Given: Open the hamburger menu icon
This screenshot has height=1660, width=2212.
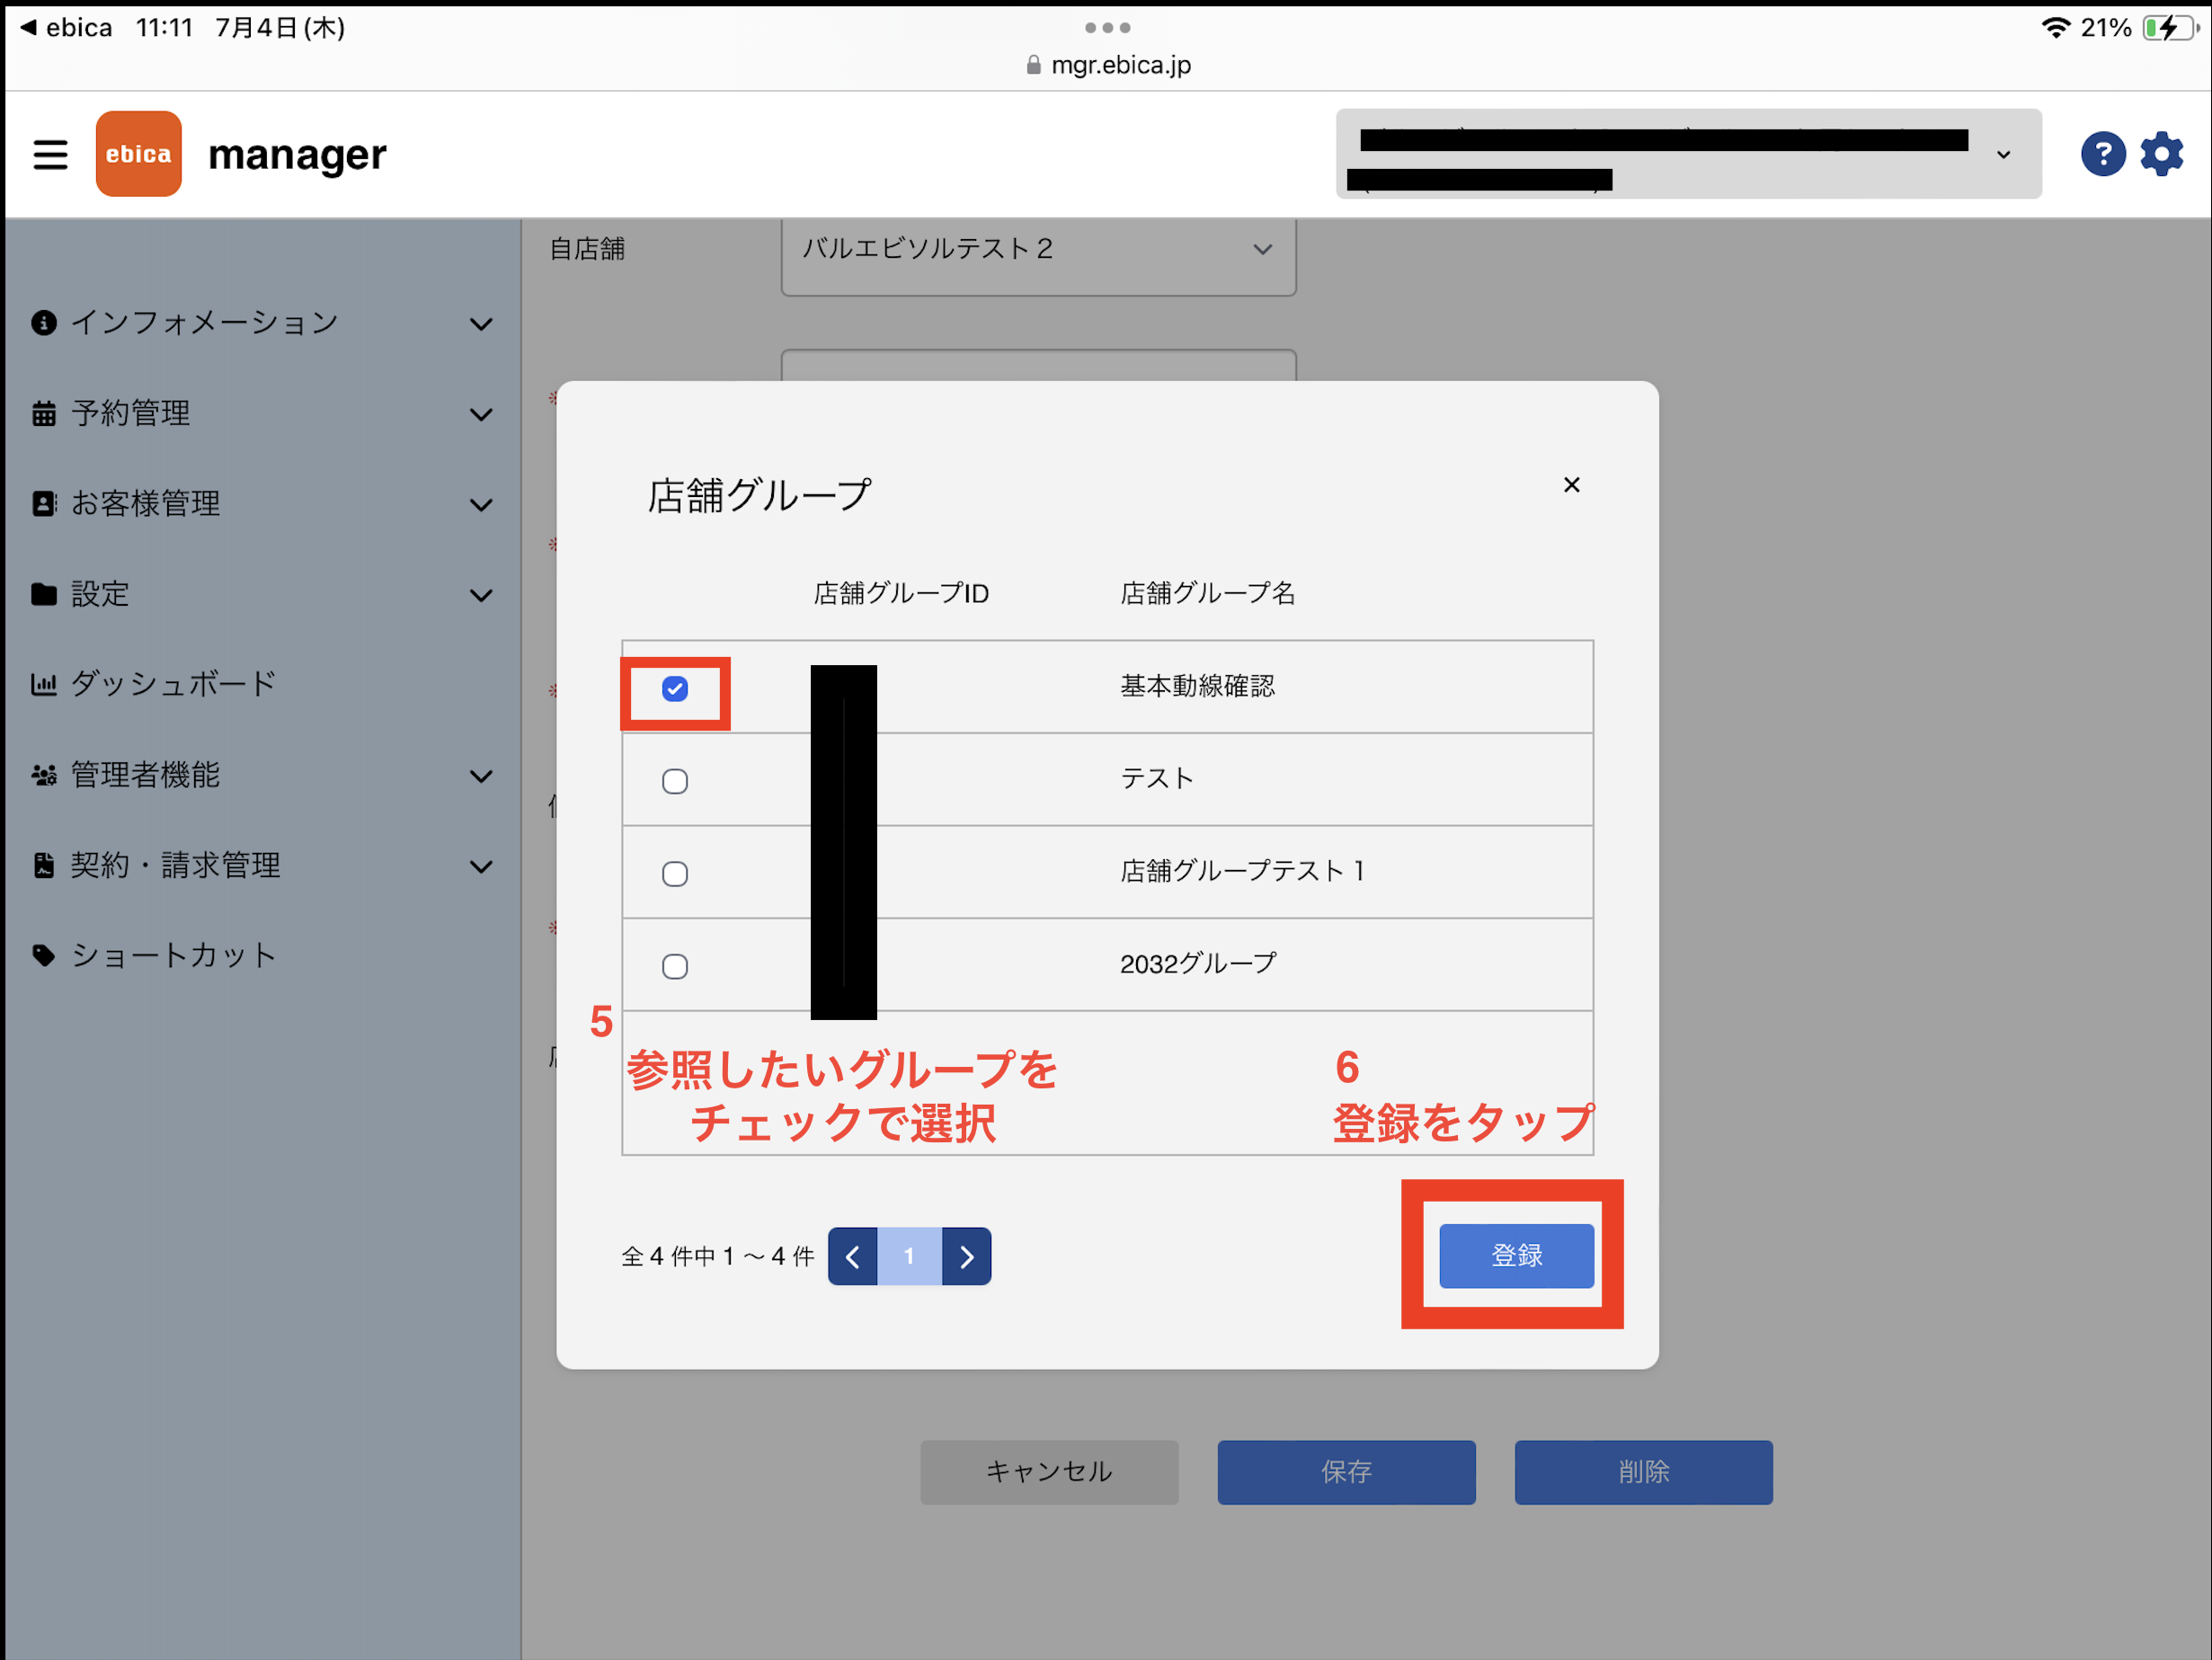Looking at the screenshot, I should (x=50, y=154).
